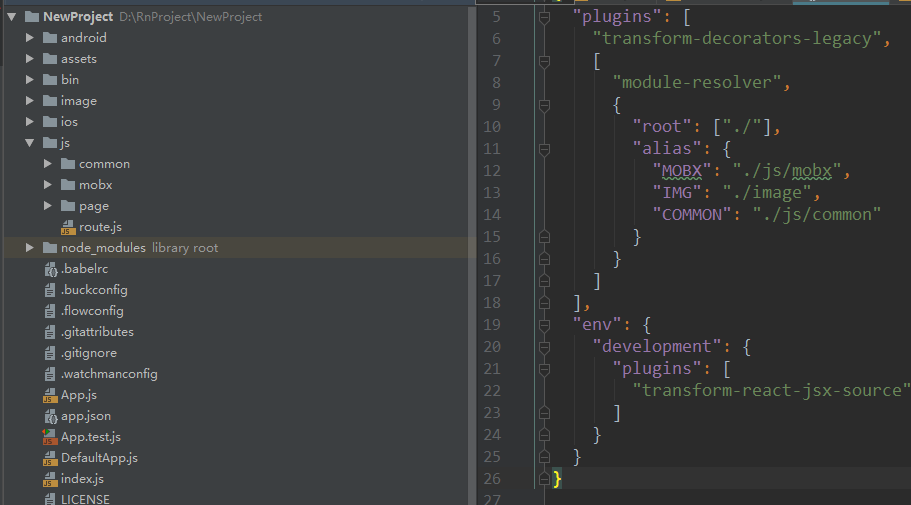Screen dimensions: 911x505
Task: Select .babelrc in the project tree
Action: (x=85, y=269)
